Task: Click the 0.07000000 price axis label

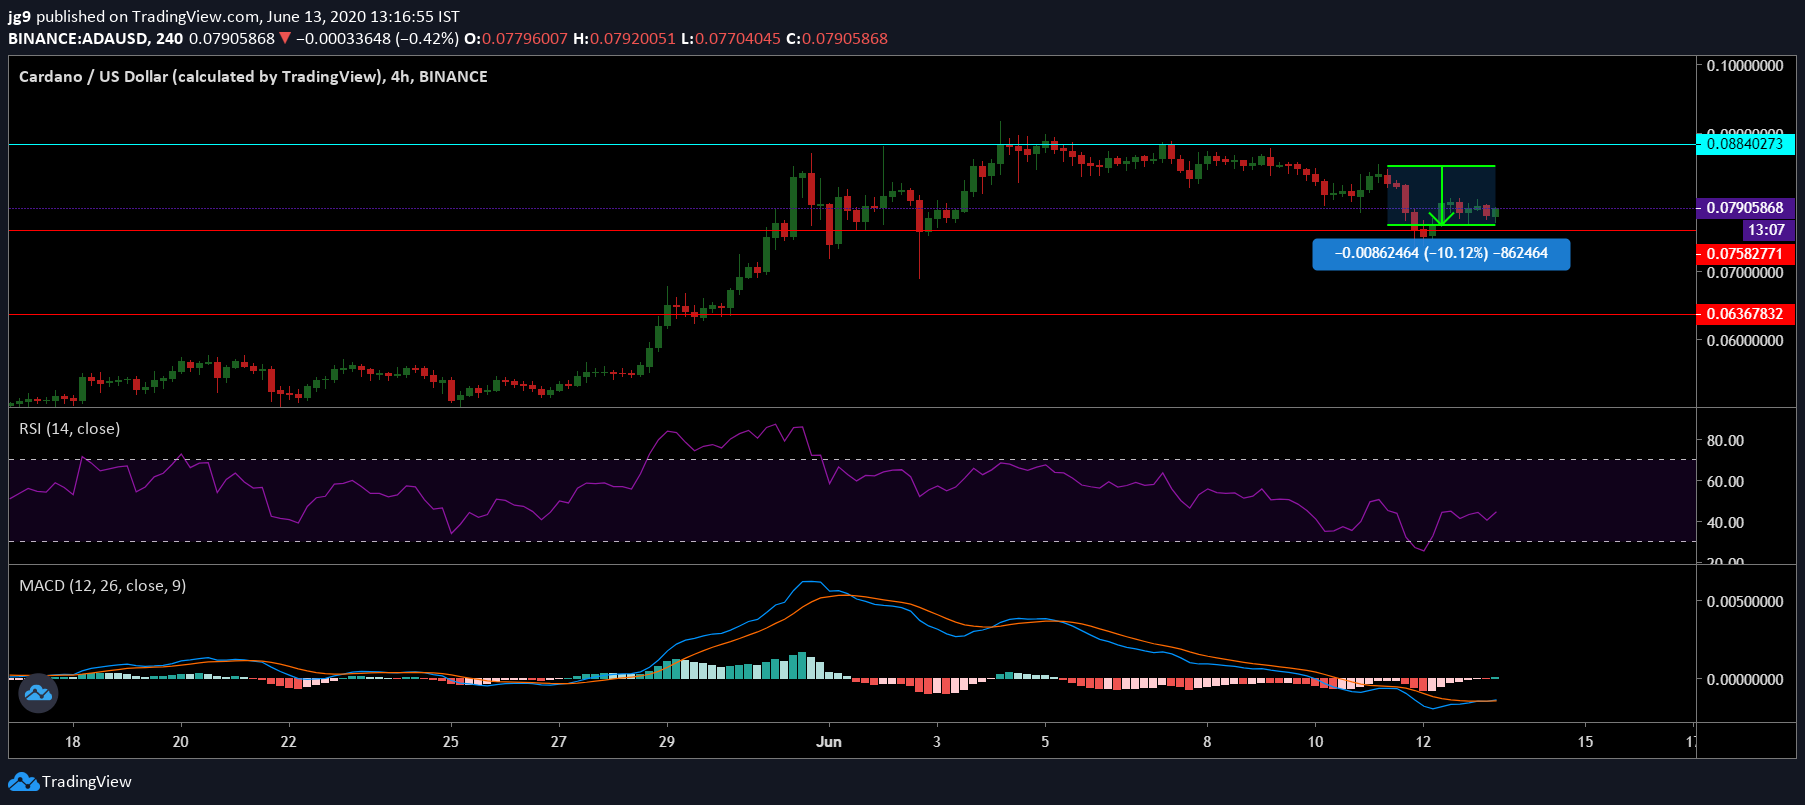Action: pos(1745,273)
